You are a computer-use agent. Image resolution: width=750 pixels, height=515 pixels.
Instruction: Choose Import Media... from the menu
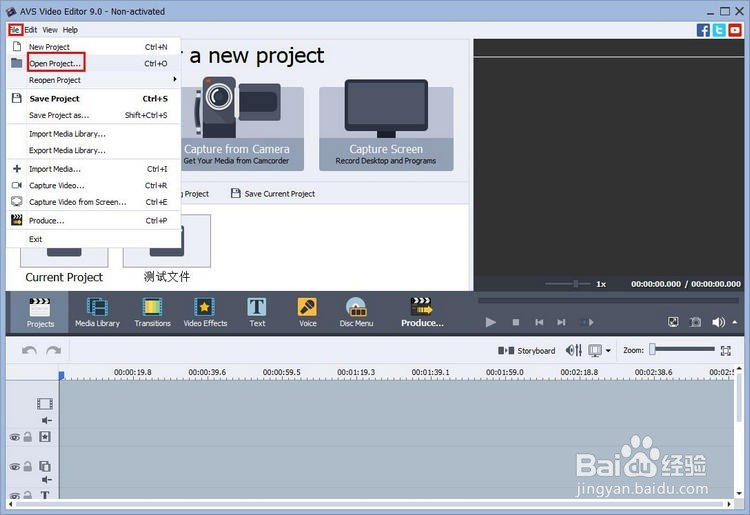[94, 169]
